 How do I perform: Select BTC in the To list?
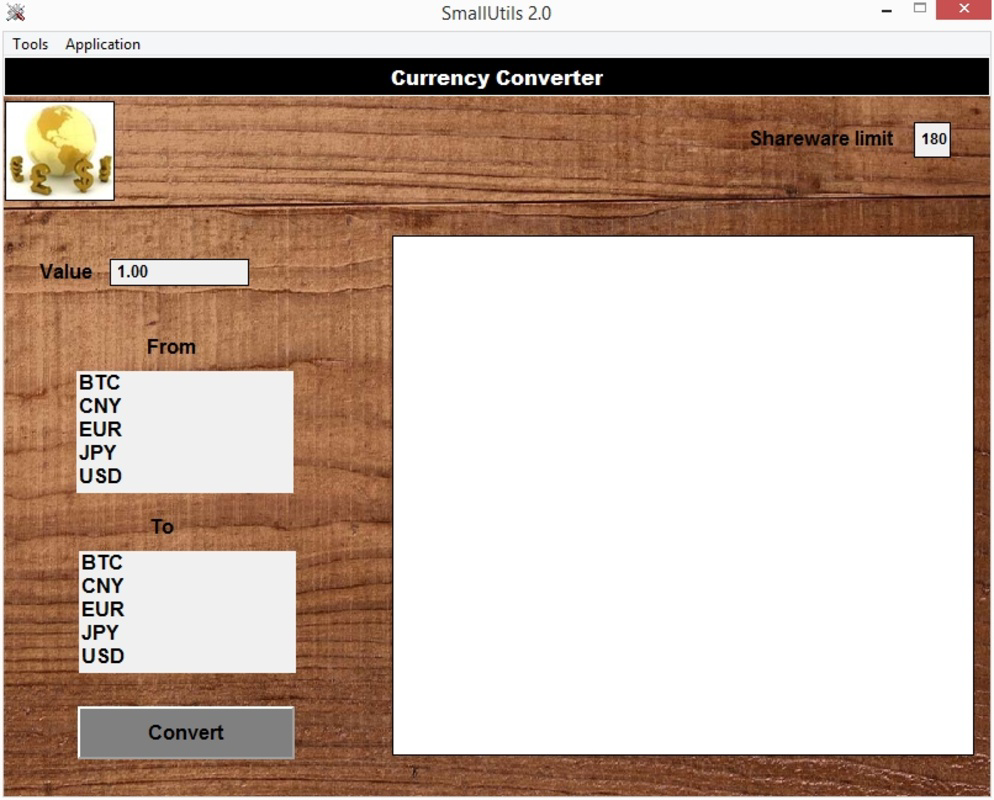(x=187, y=563)
